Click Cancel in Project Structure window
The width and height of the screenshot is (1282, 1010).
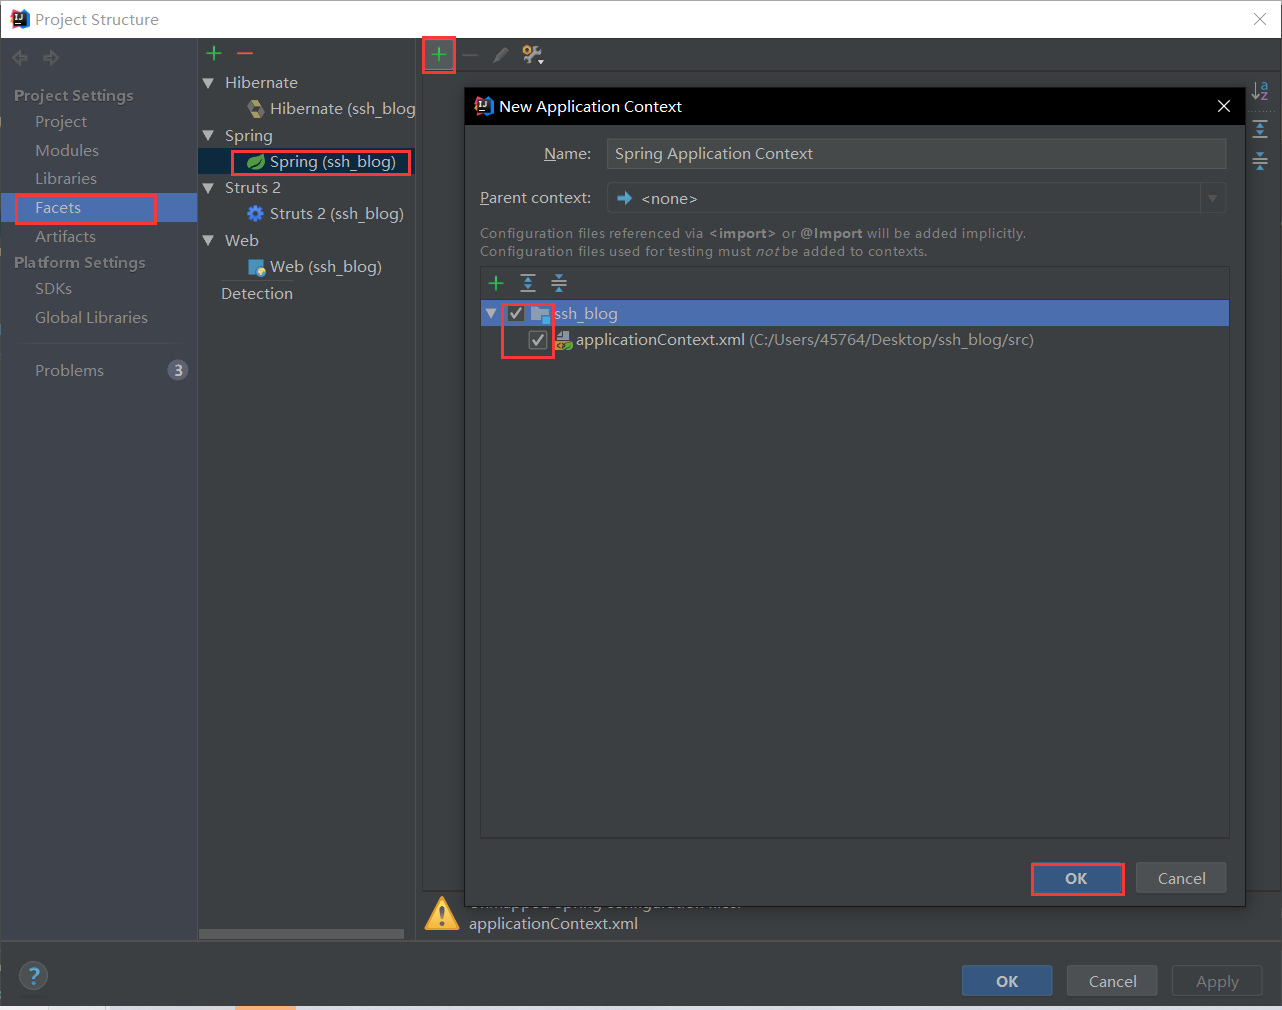click(x=1112, y=981)
